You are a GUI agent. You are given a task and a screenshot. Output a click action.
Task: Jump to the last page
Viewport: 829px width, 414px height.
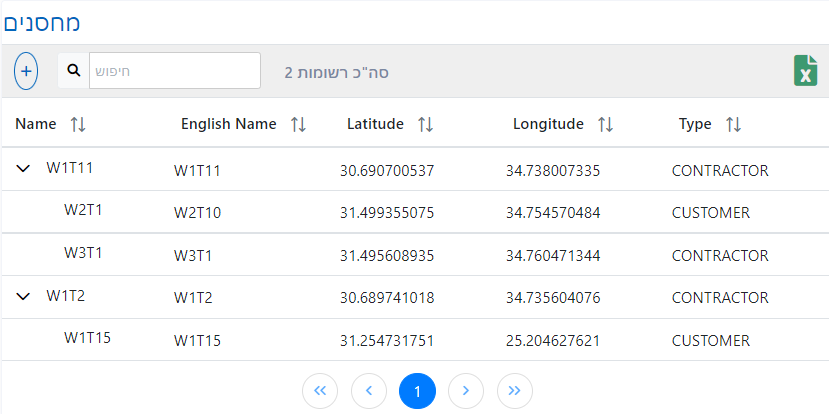(x=514, y=390)
